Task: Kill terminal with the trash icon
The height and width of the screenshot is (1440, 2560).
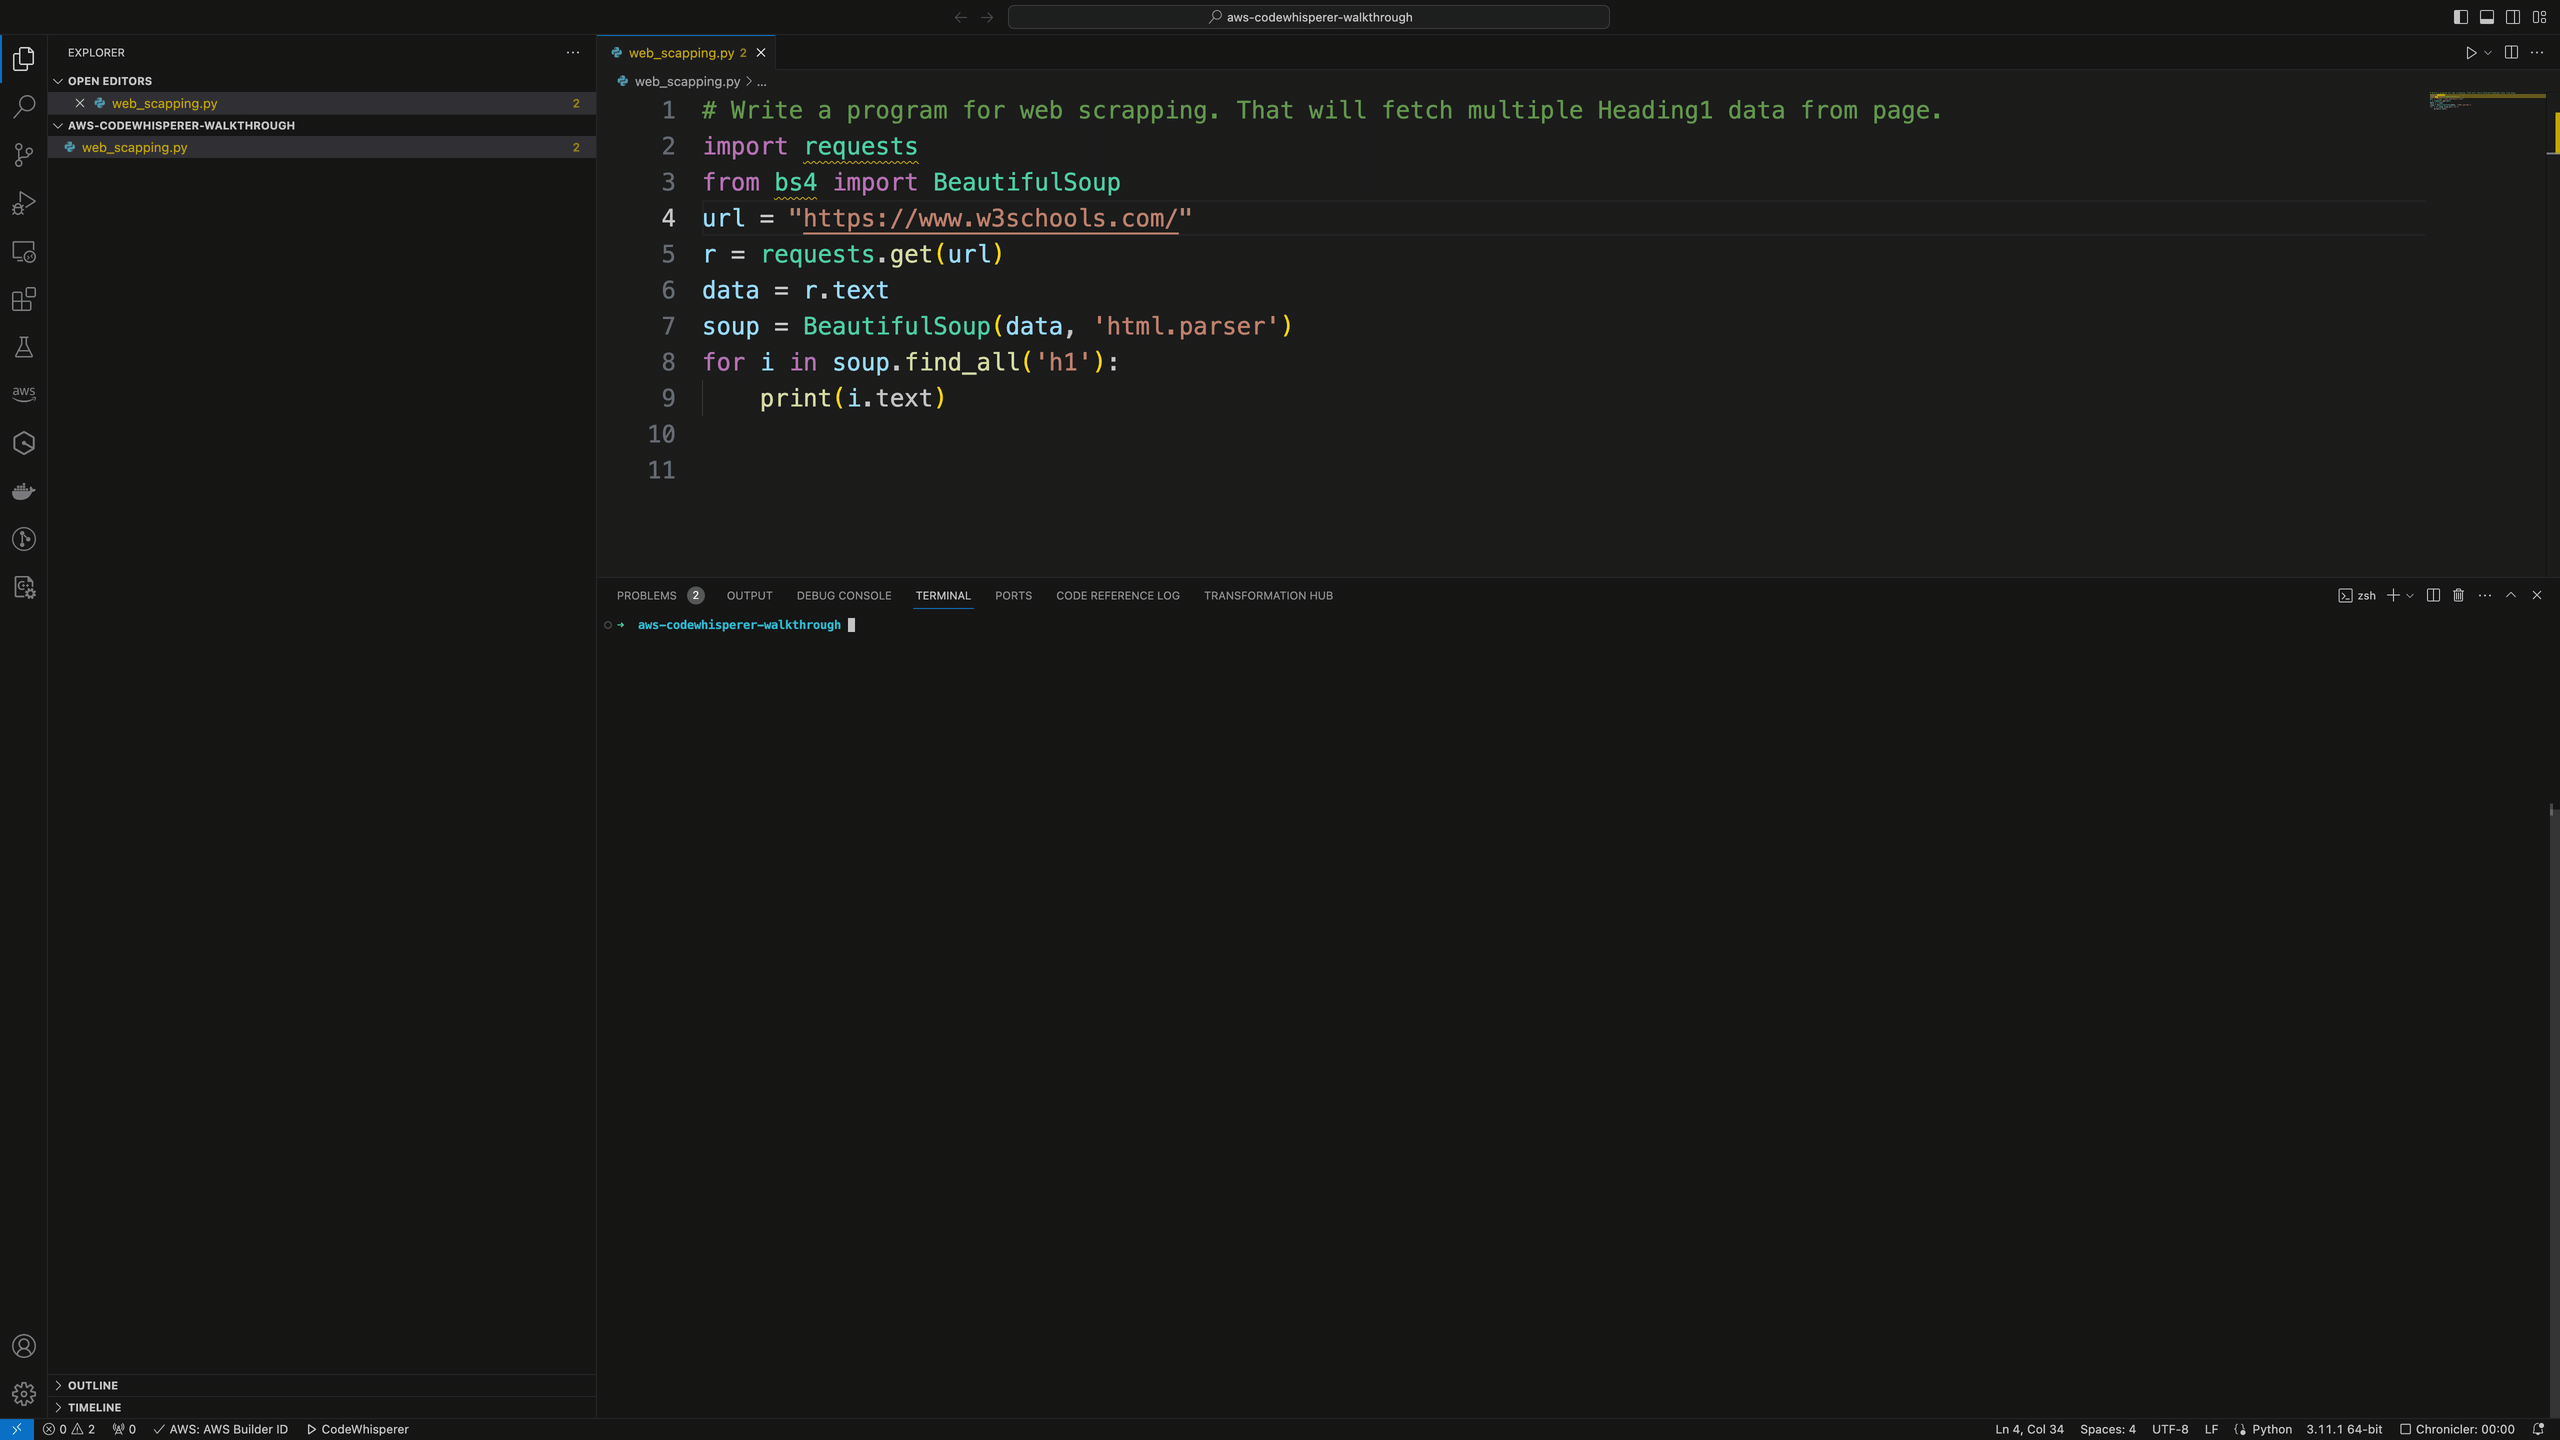Action: tap(2458, 595)
